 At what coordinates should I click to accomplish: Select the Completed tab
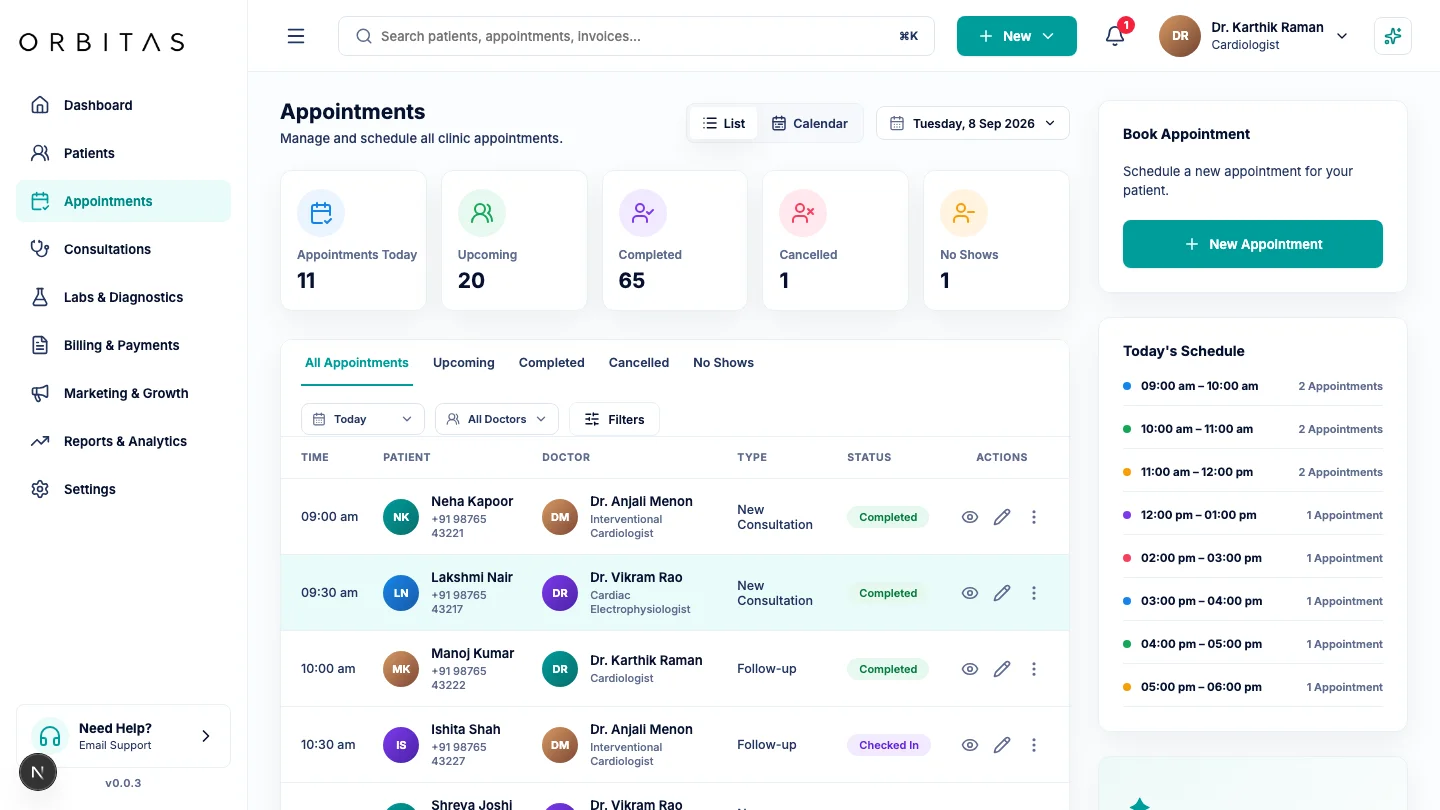pos(552,363)
